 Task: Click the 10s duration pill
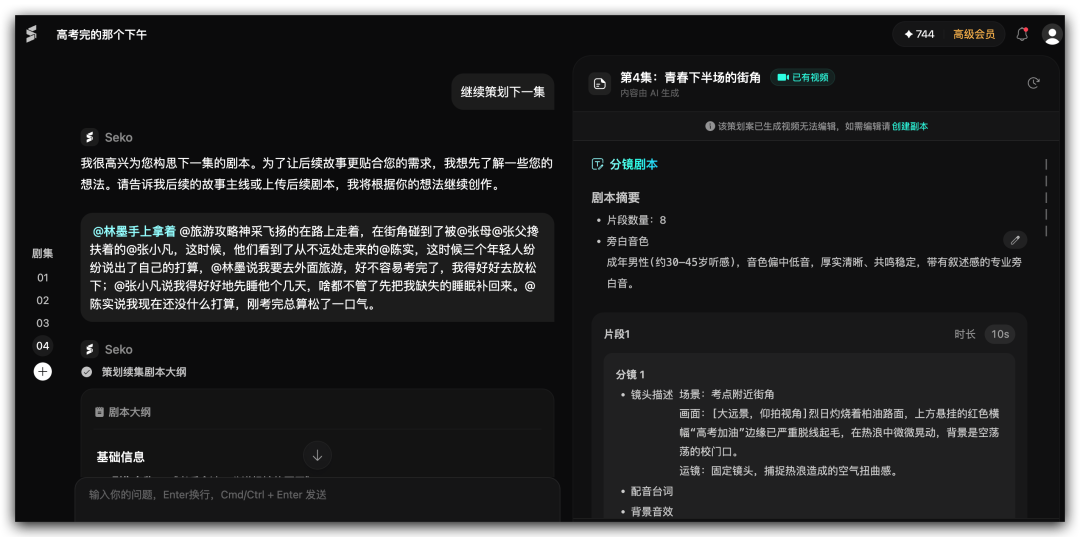tap(999, 335)
